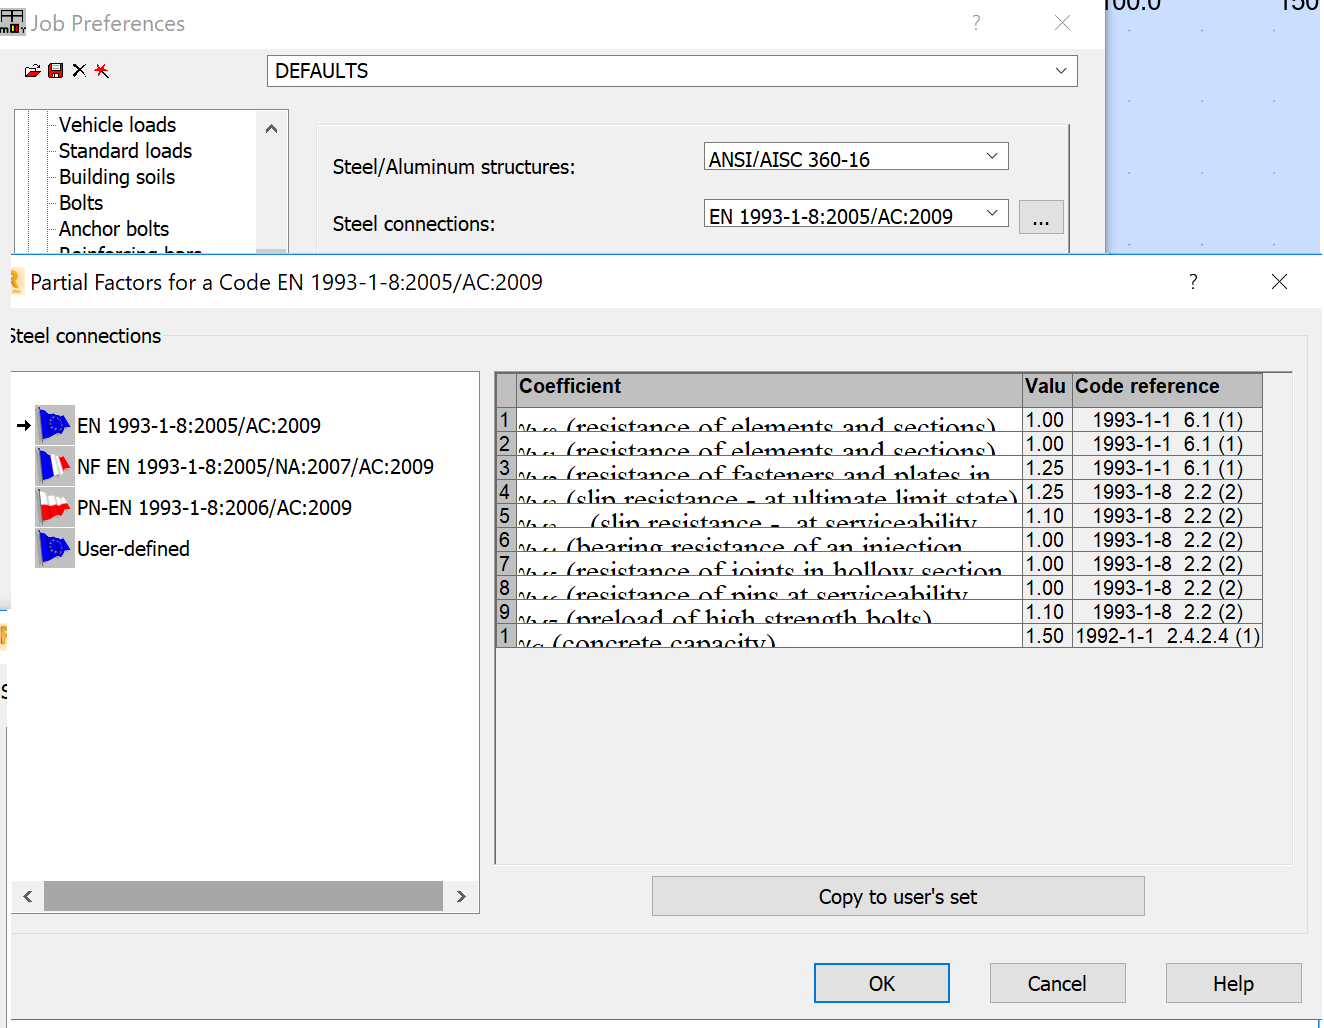Click the code reference cell in row 6
Image resolution: width=1324 pixels, height=1028 pixels.
pos(1167,540)
